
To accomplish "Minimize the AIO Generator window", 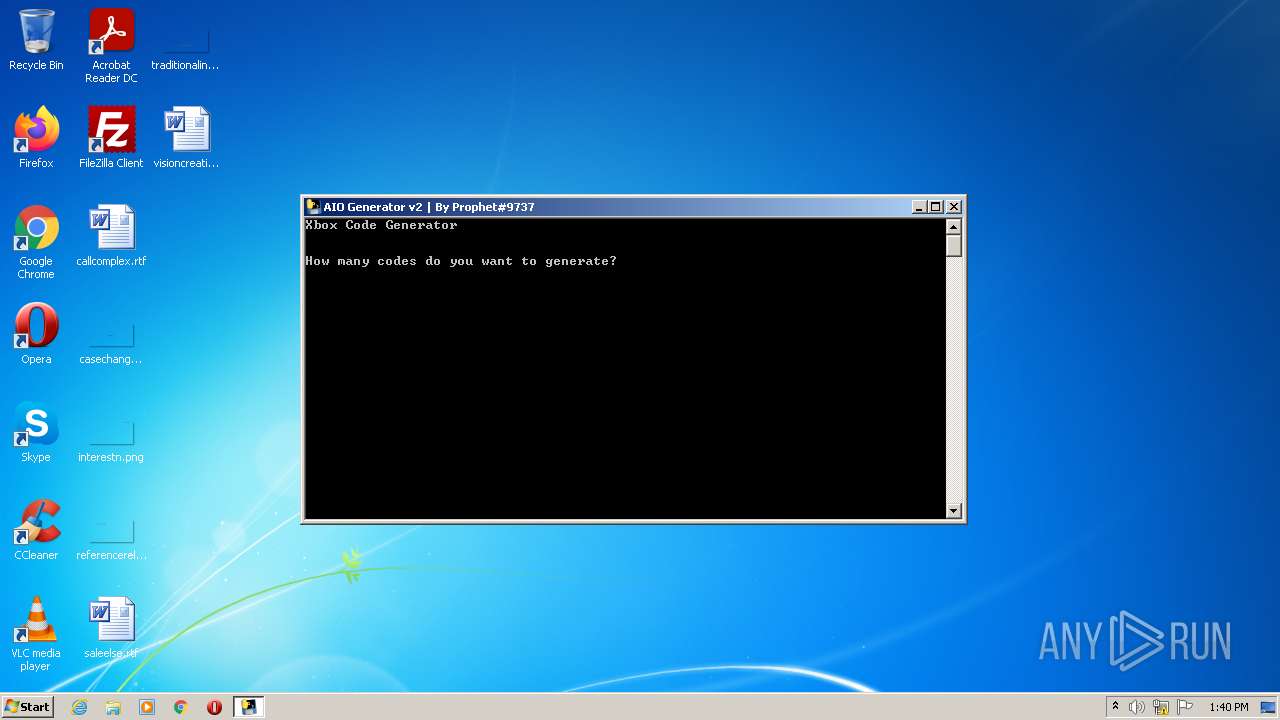I will pyautogui.click(x=919, y=207).
